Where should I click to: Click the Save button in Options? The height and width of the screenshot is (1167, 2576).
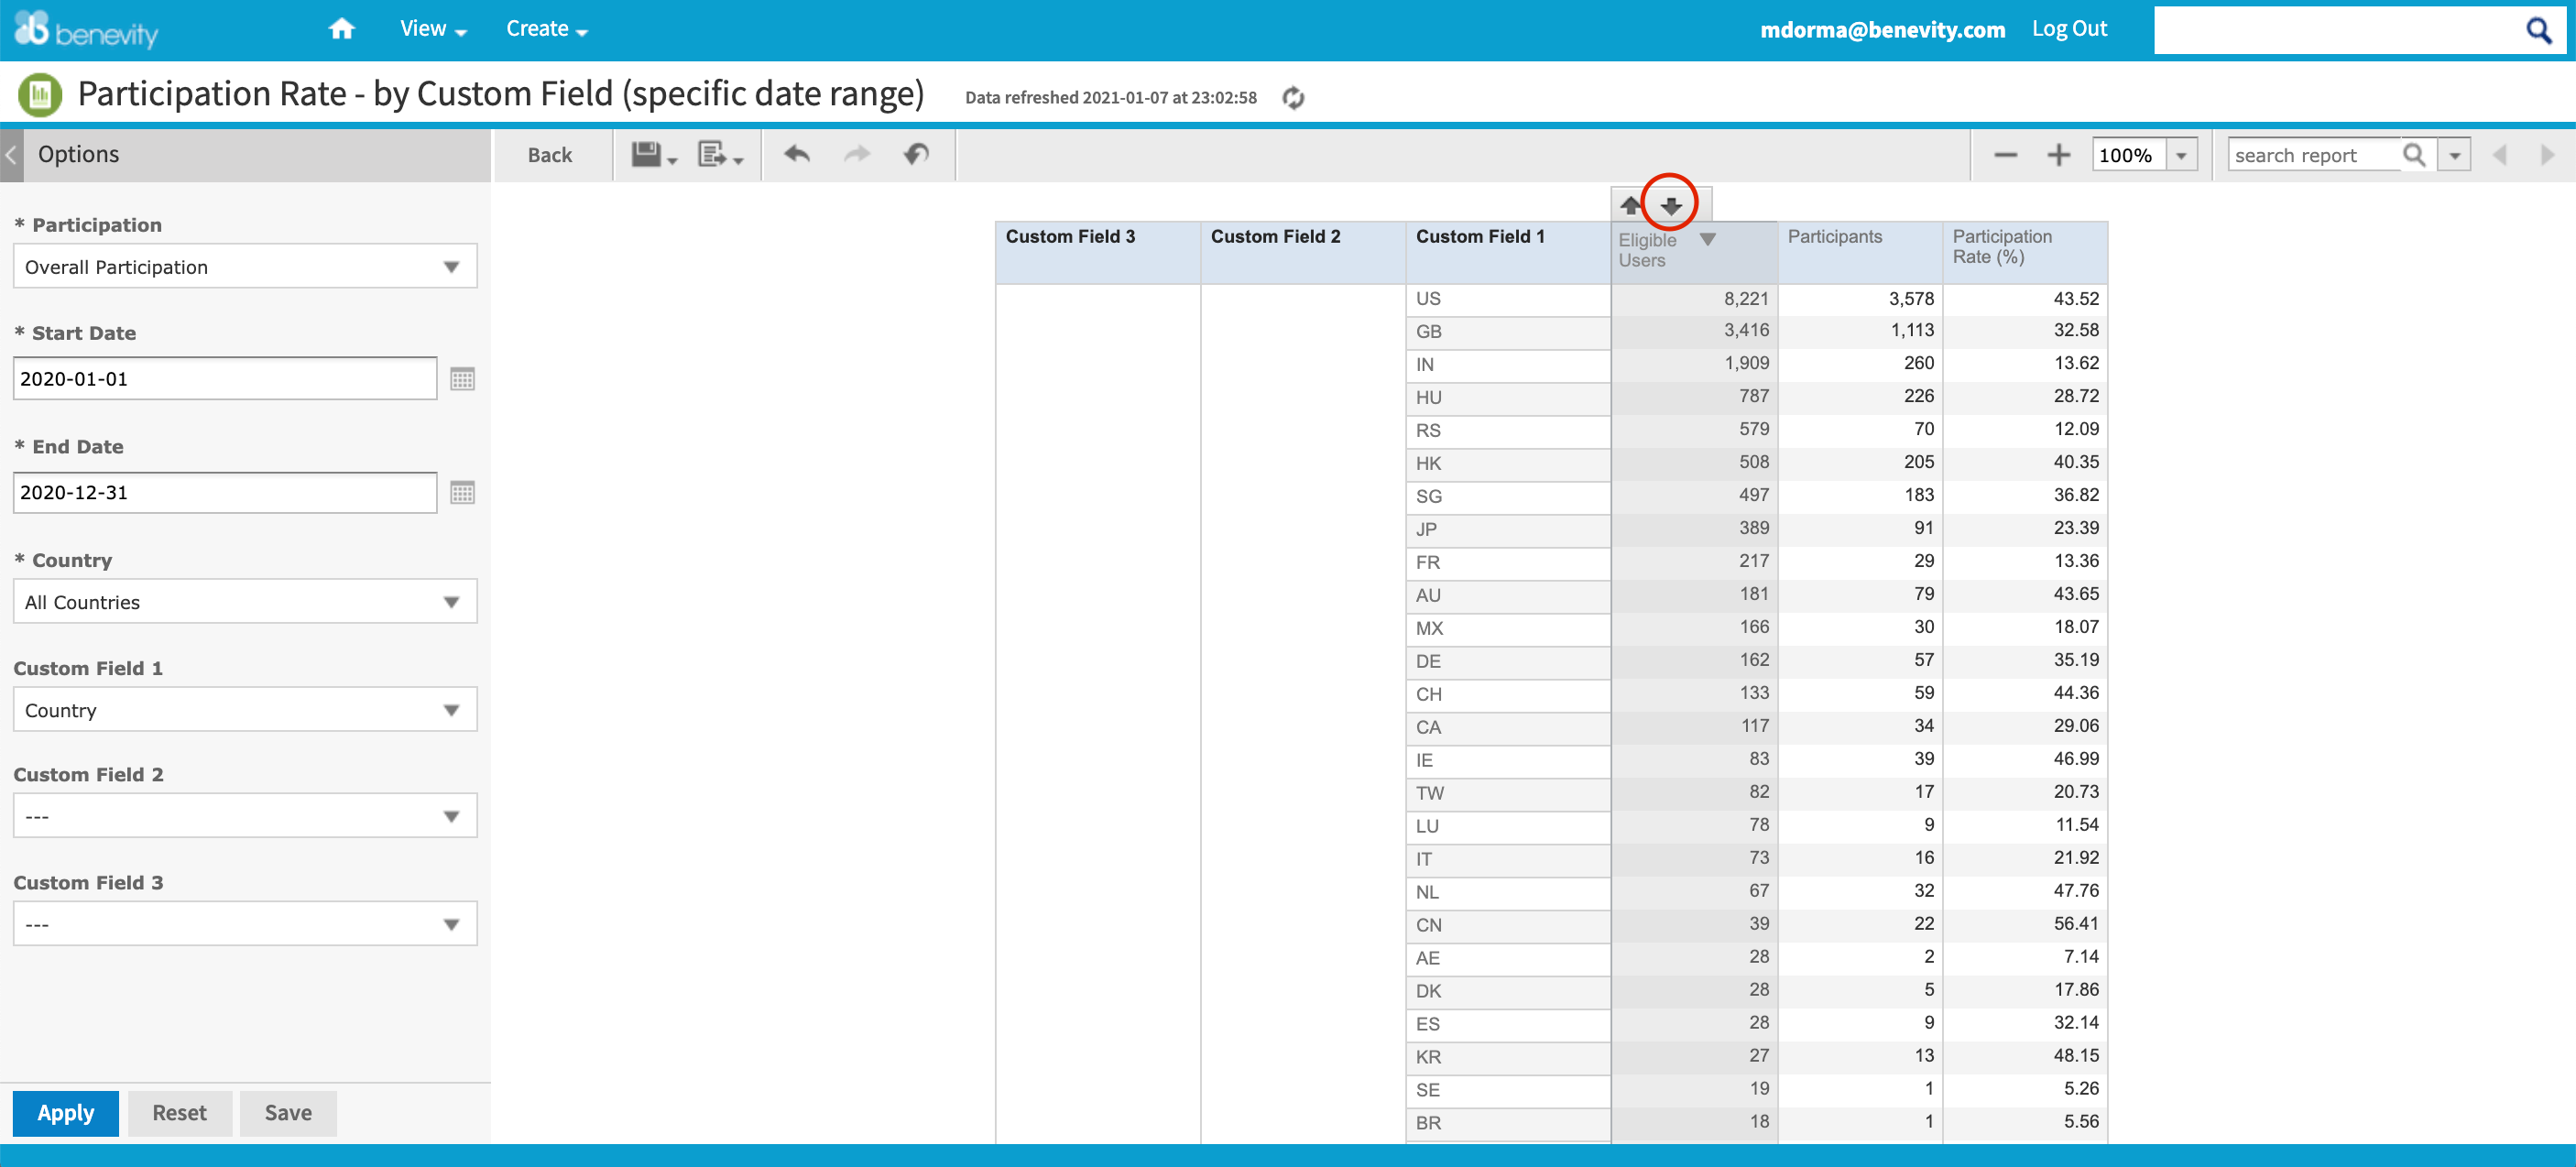(x=288, y=1113)
